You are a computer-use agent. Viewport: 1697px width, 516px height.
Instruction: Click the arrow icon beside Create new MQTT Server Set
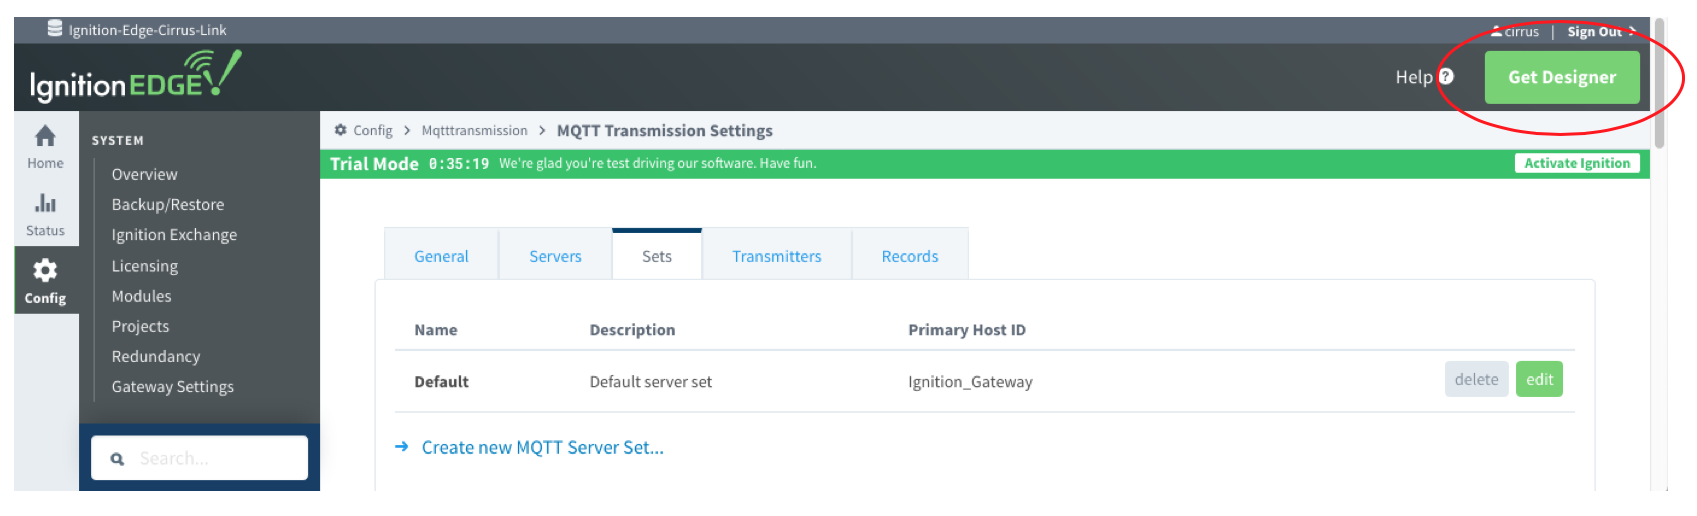(402, 447)
